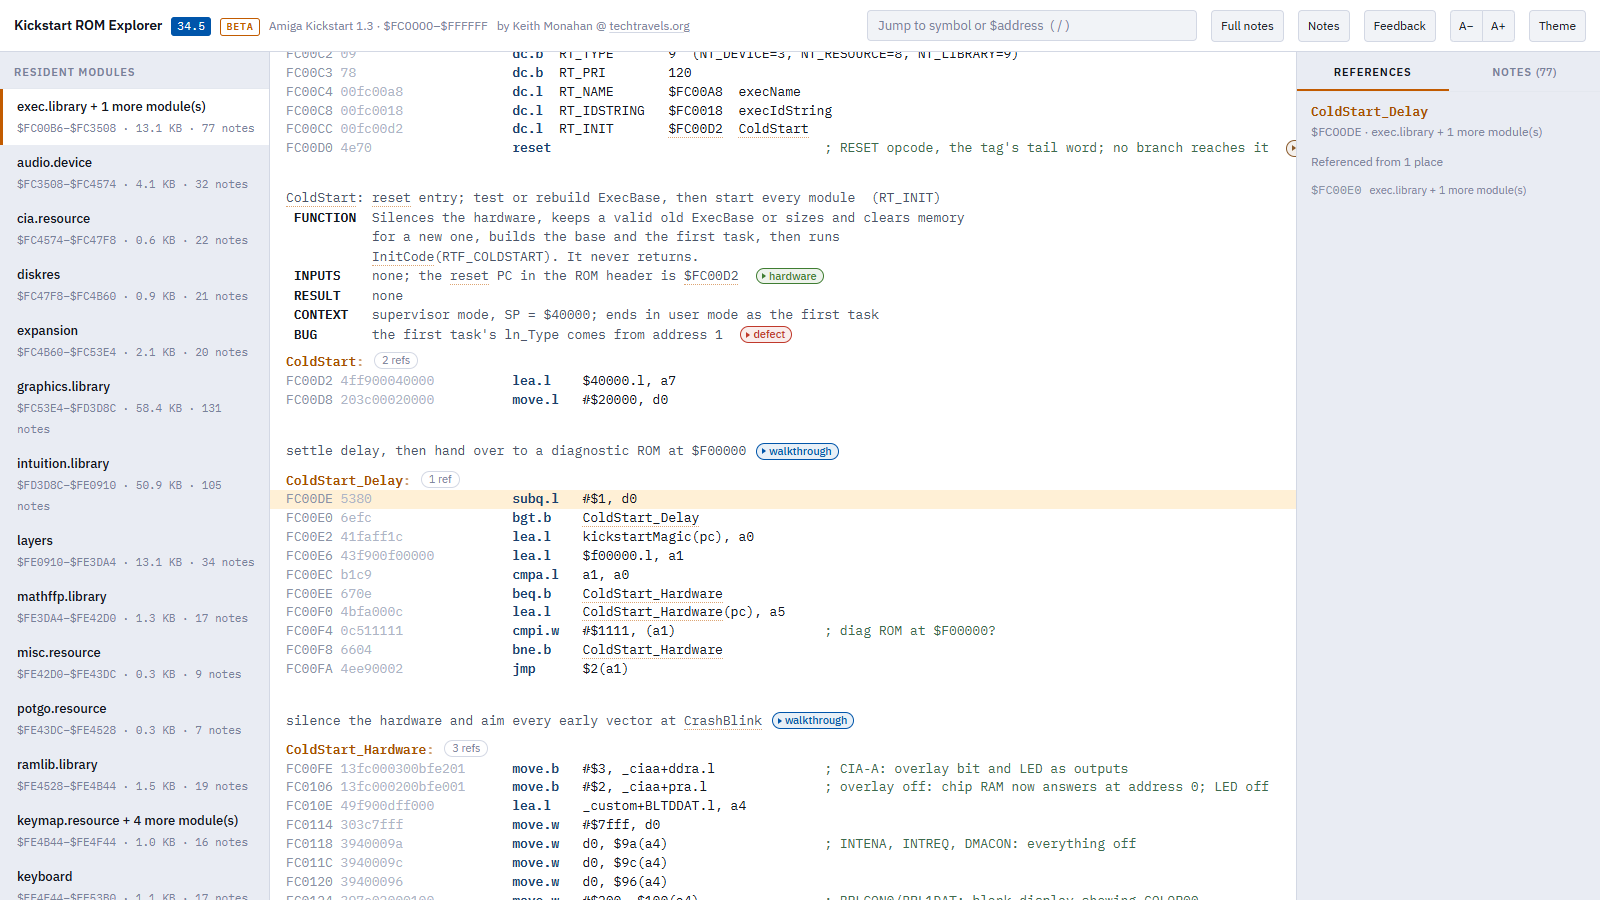The width and height of the screenshot is (1600, 900).
Task: Follow the CrashBlink link in the code
Action: [x=722, y=721]
